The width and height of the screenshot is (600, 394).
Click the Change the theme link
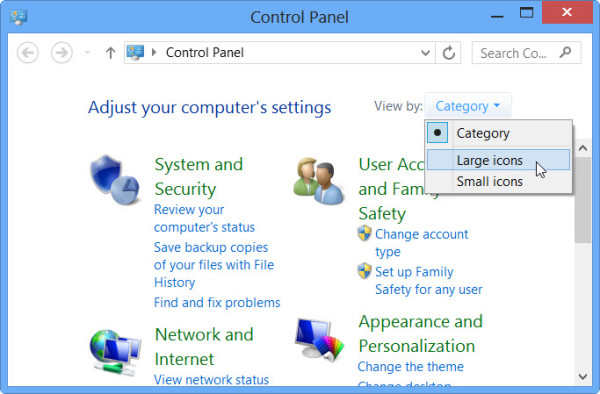(x=411, y=366)
